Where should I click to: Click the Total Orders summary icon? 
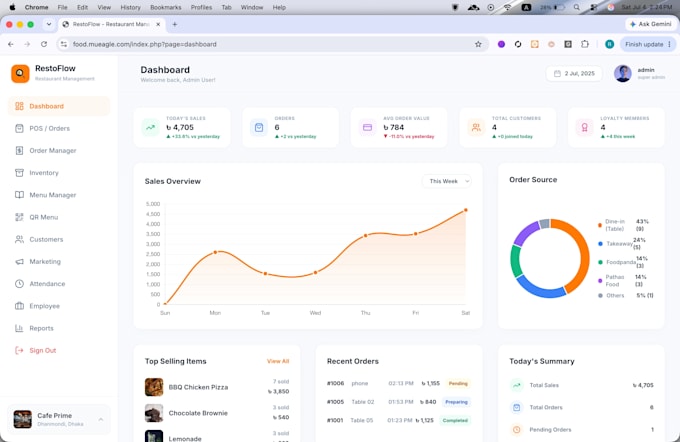pos(517,407)
